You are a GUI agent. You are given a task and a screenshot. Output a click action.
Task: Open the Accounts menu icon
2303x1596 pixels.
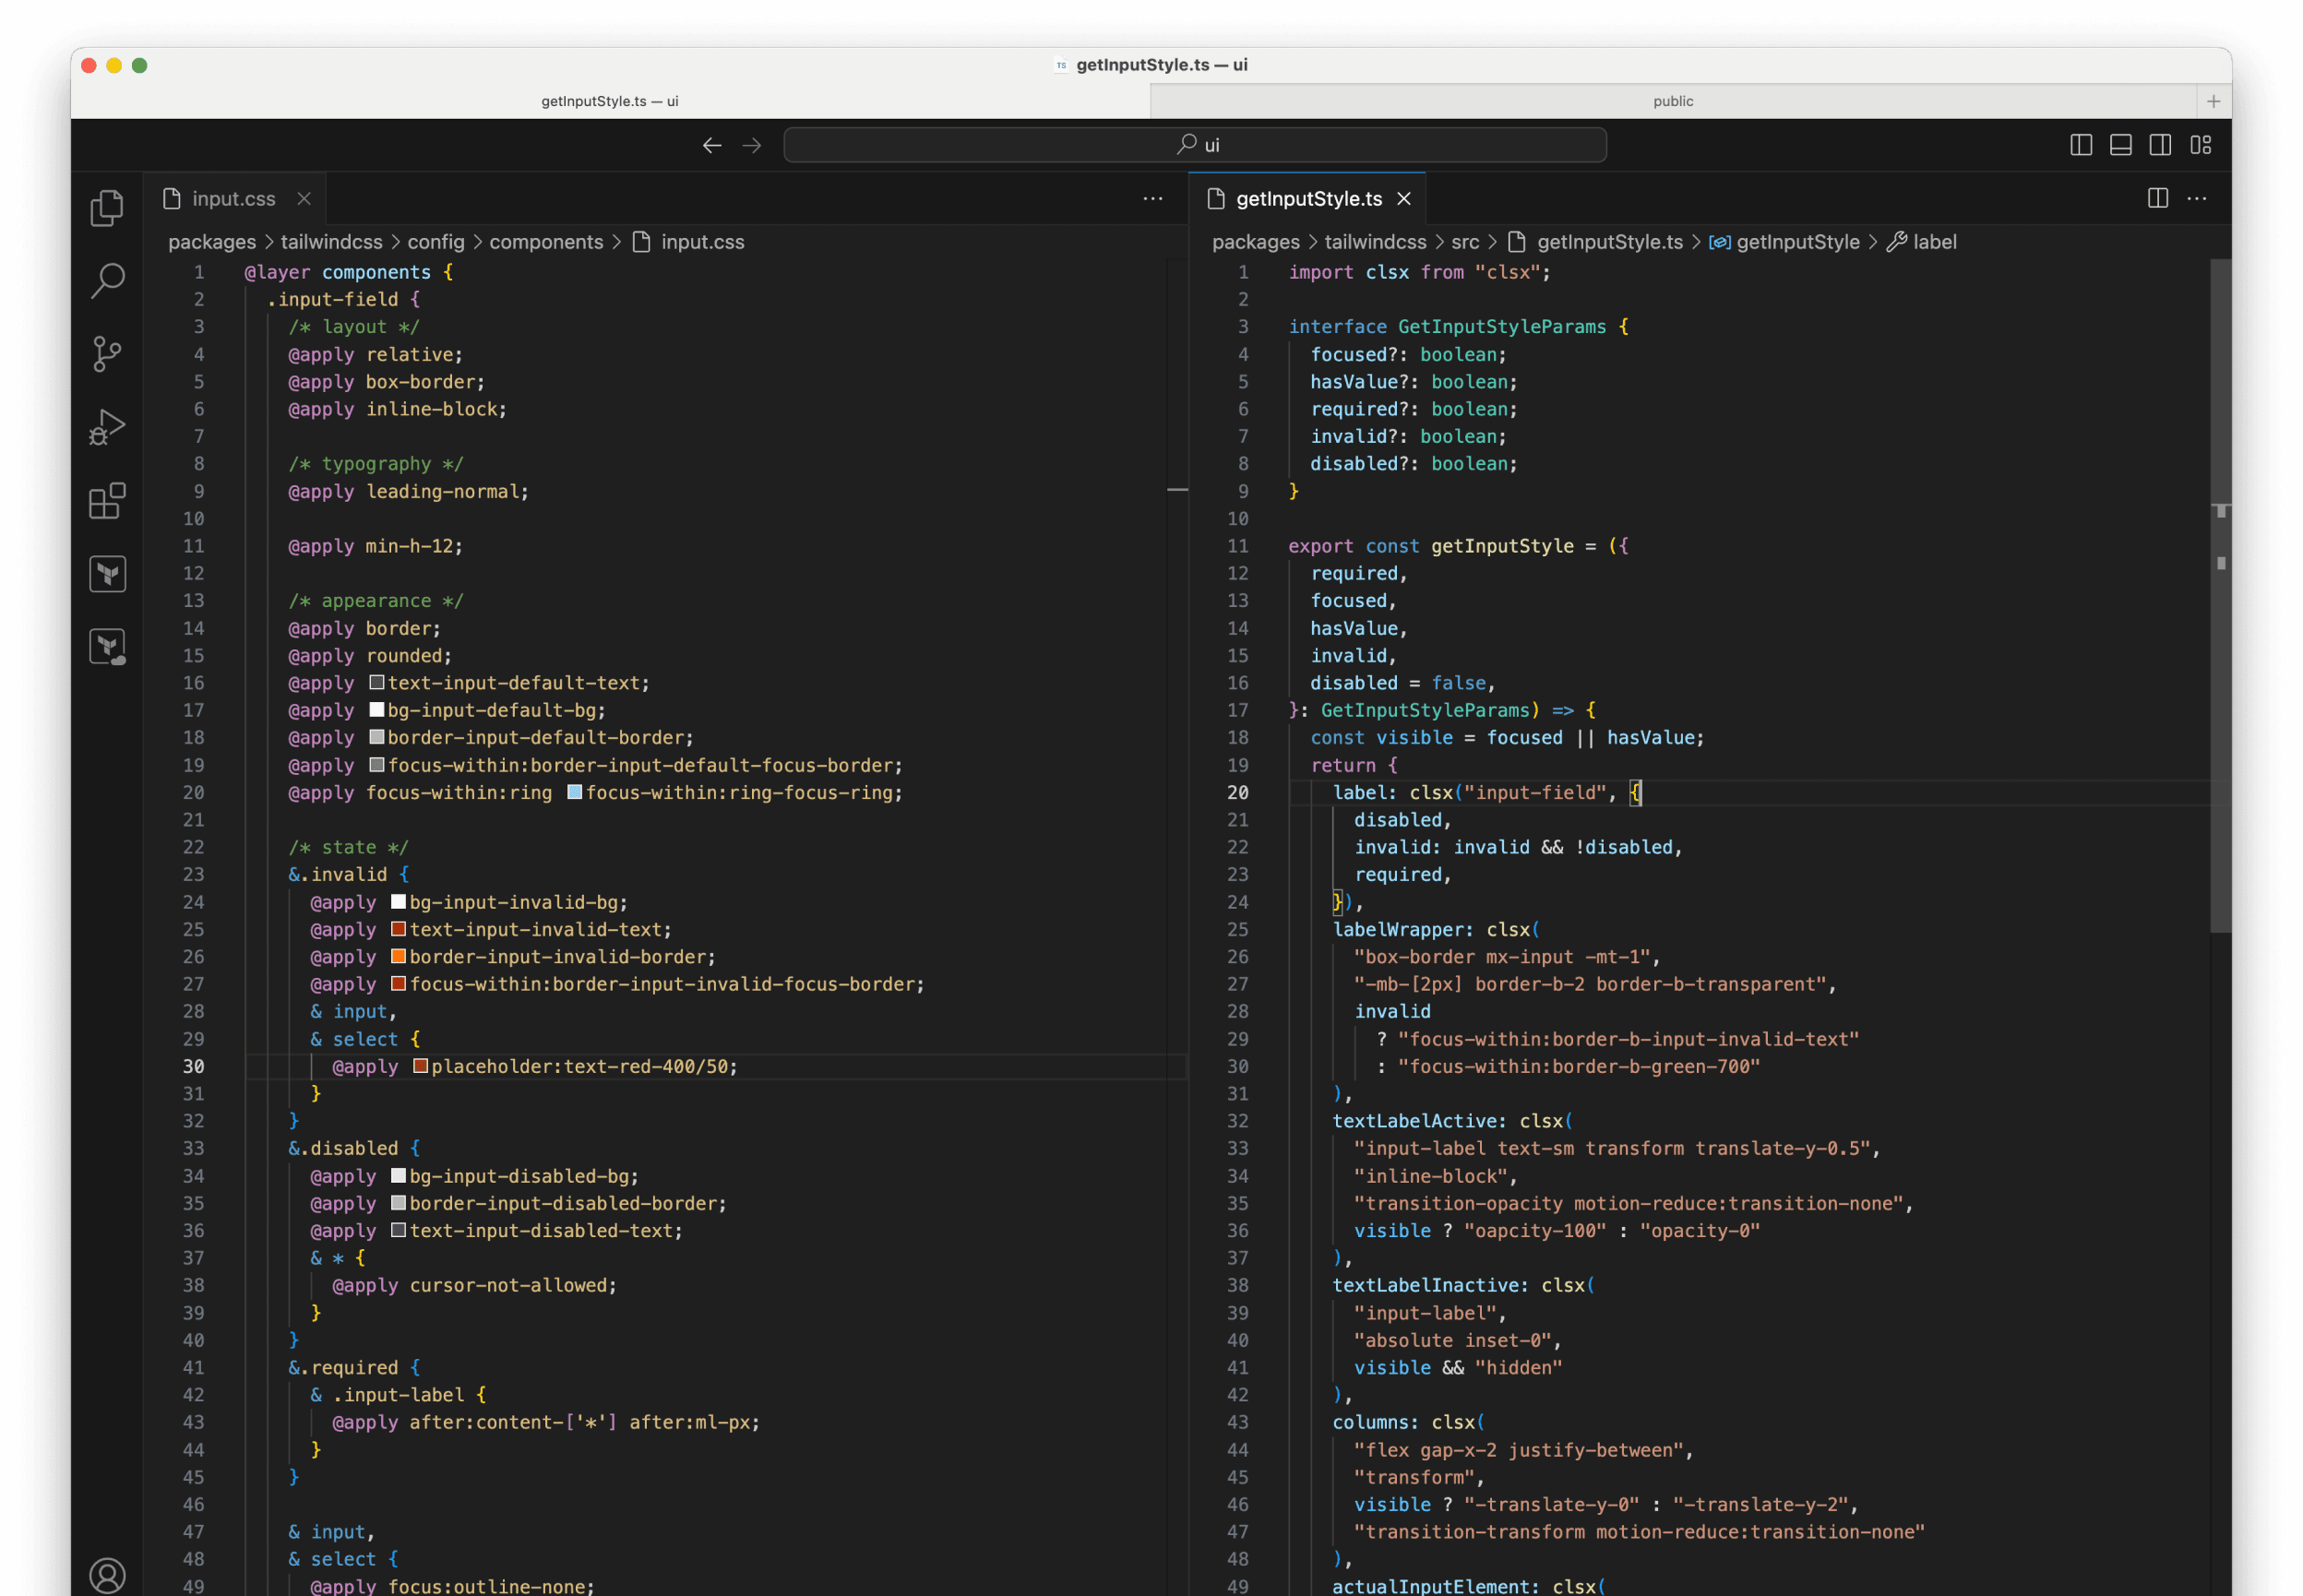(x=107, y=1575)
